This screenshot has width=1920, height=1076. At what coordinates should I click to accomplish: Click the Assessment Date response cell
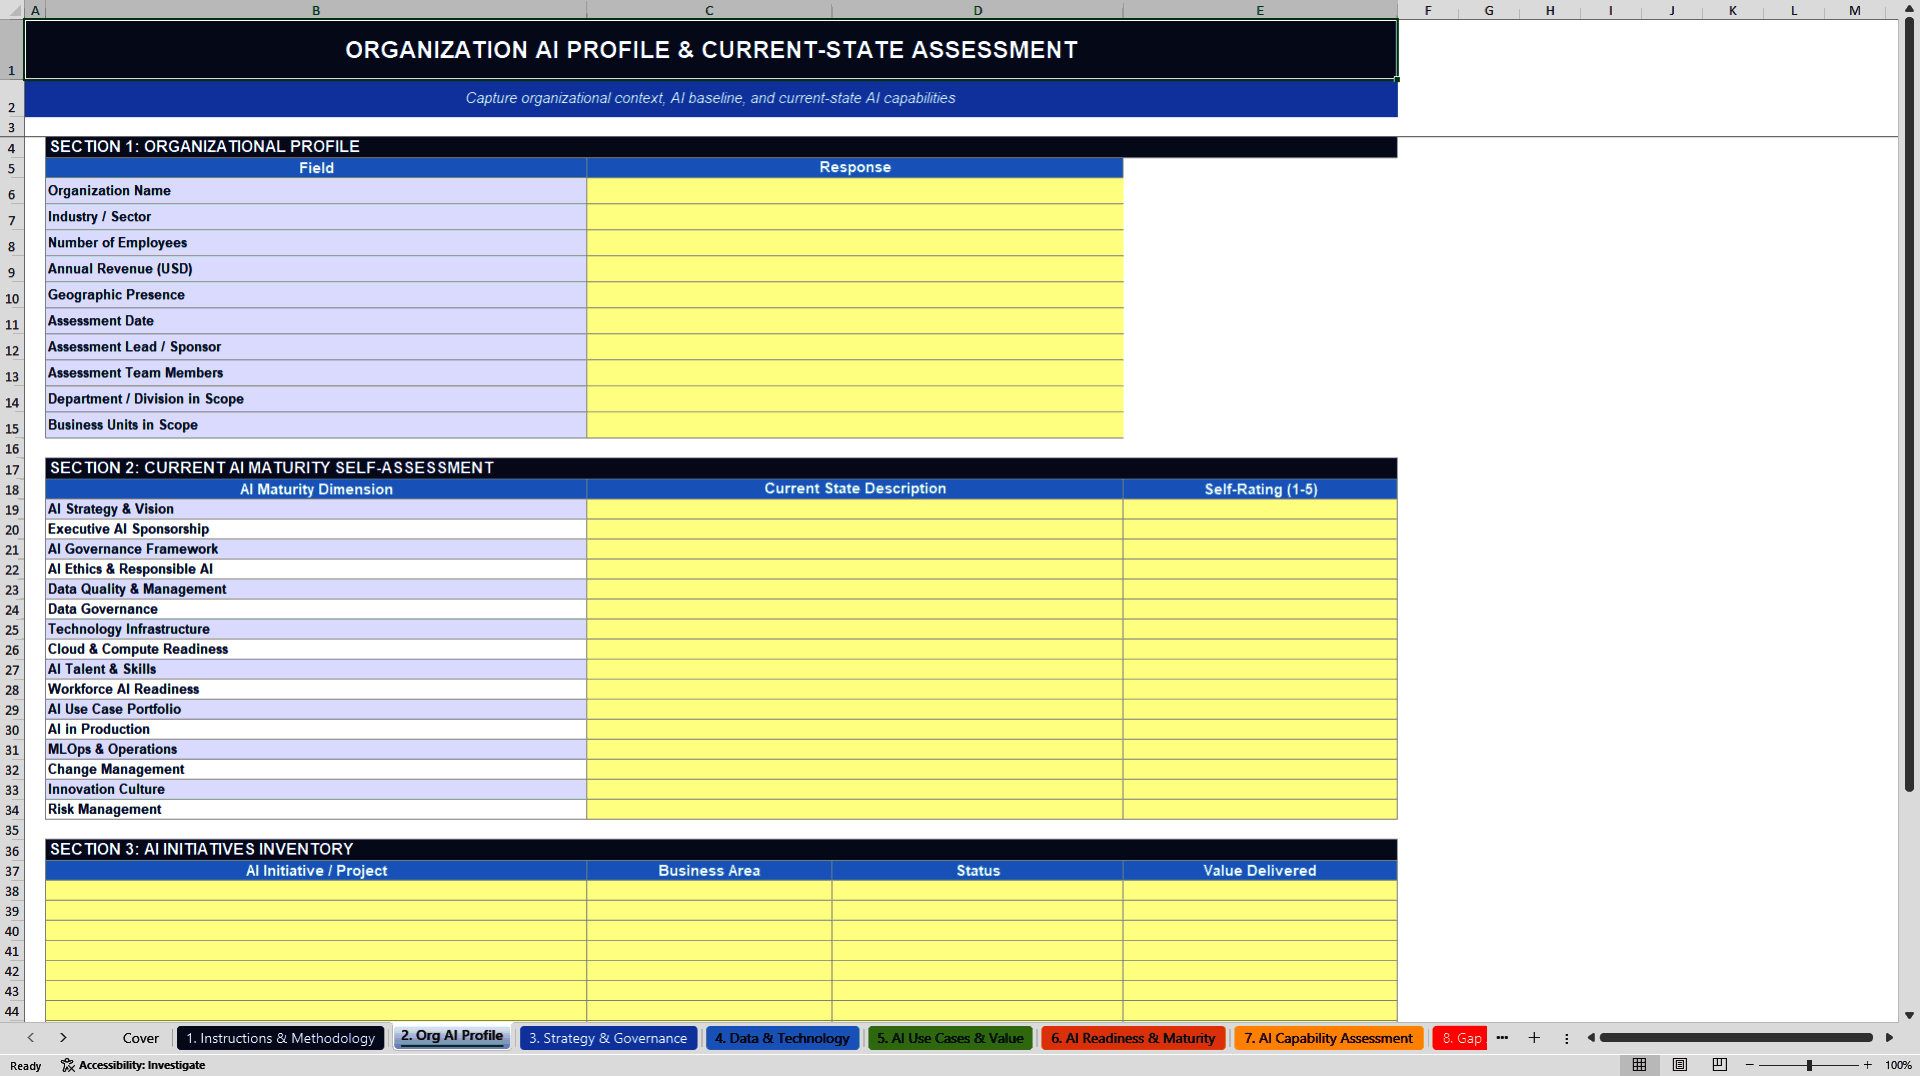(x=855, y=321)
